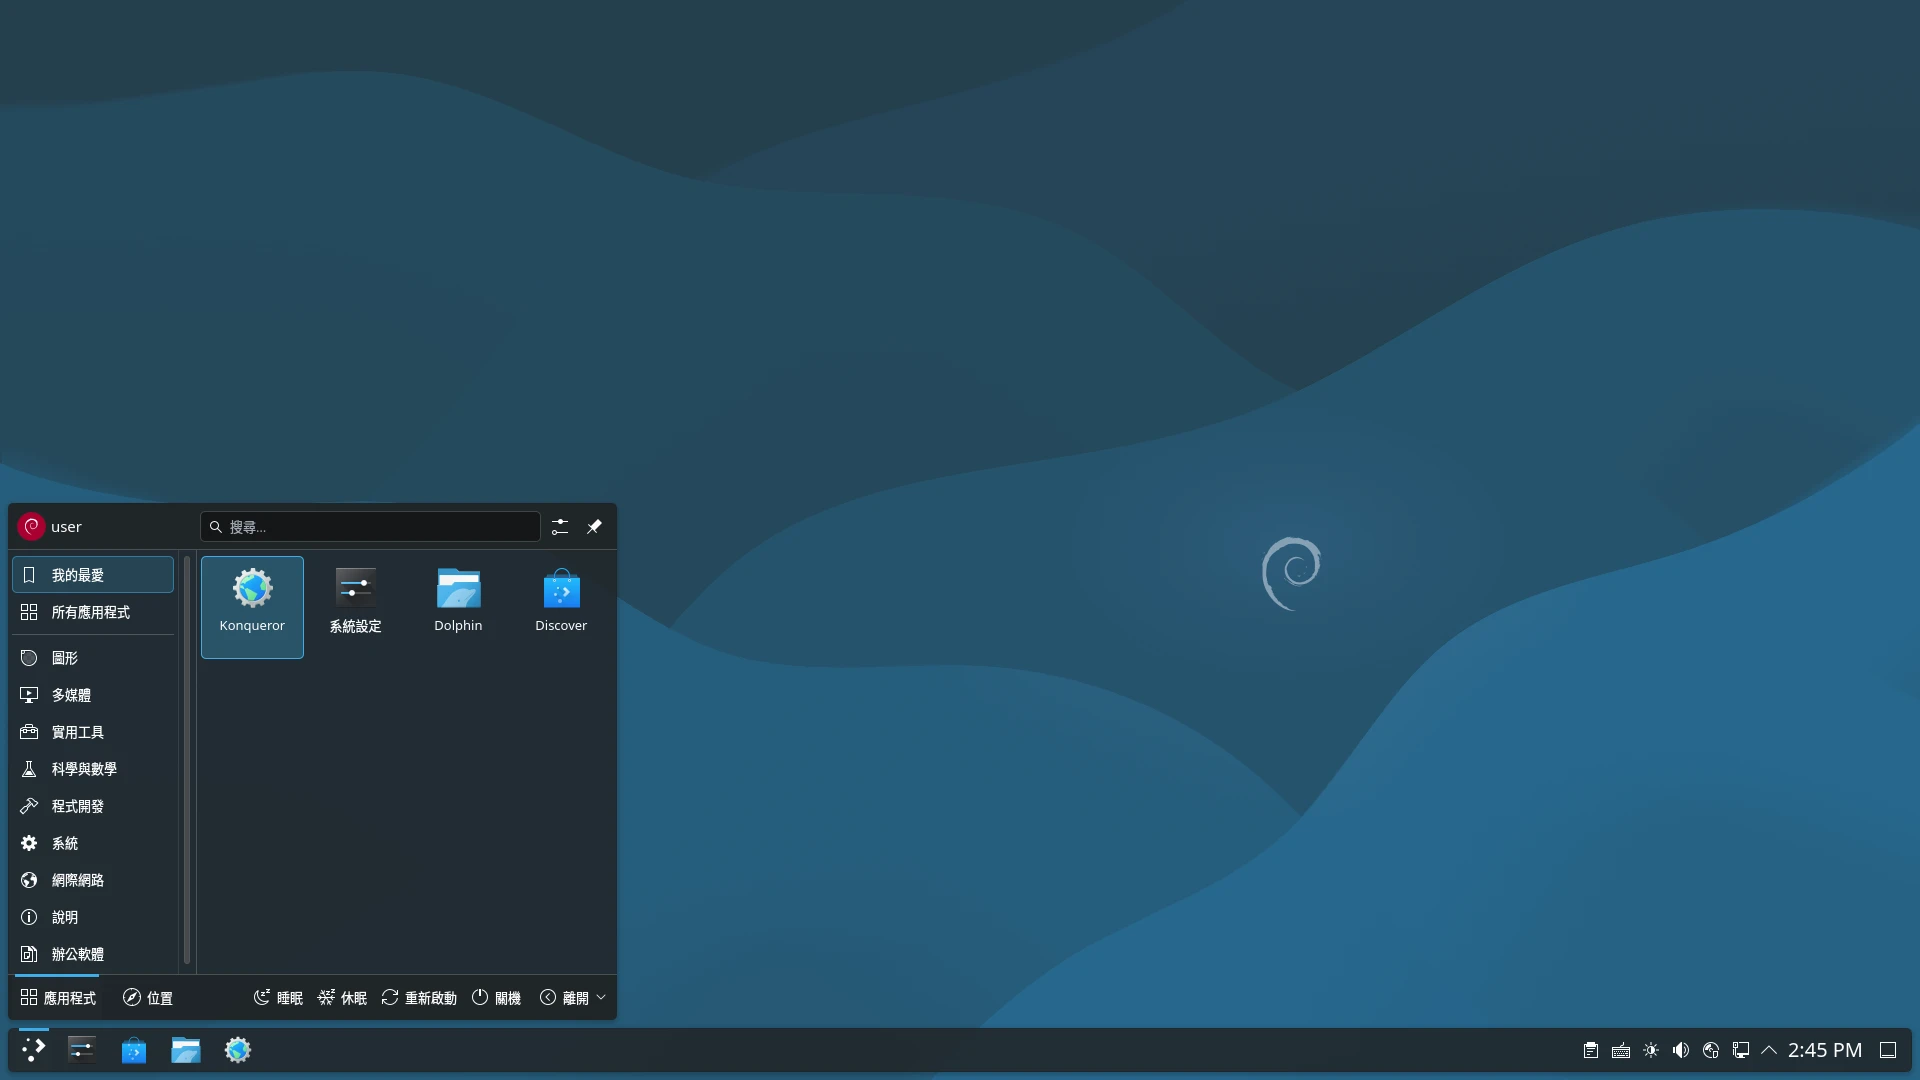
Task: Open launcher configure settings sliders button
Action: [x=560, y=527]
